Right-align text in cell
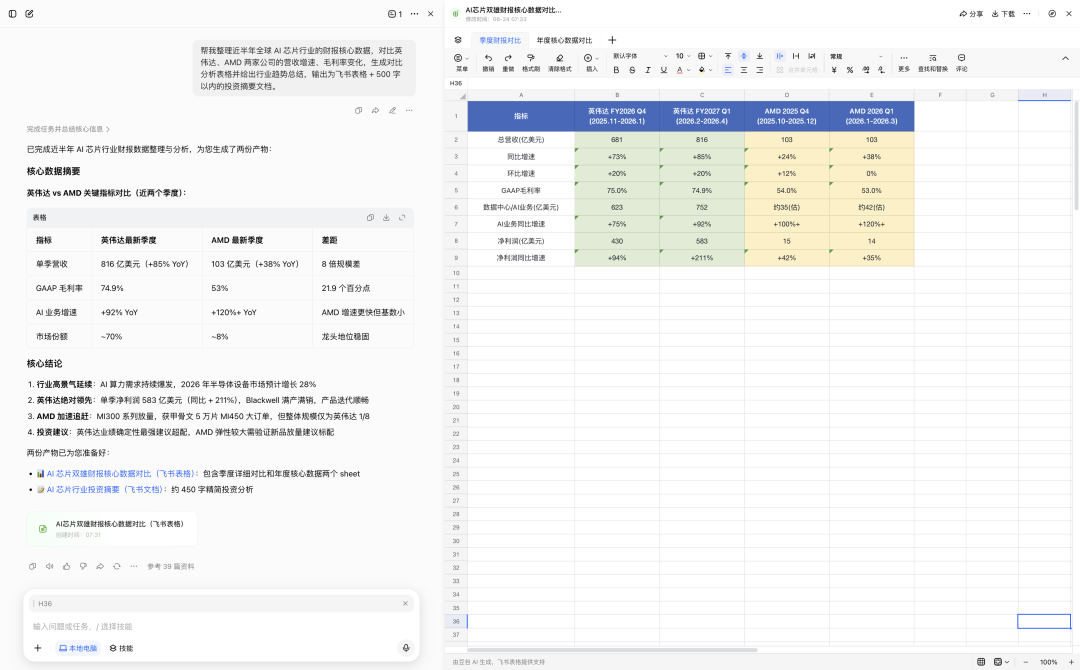This screenshot has height=670, width=1080. pos(760,70)
